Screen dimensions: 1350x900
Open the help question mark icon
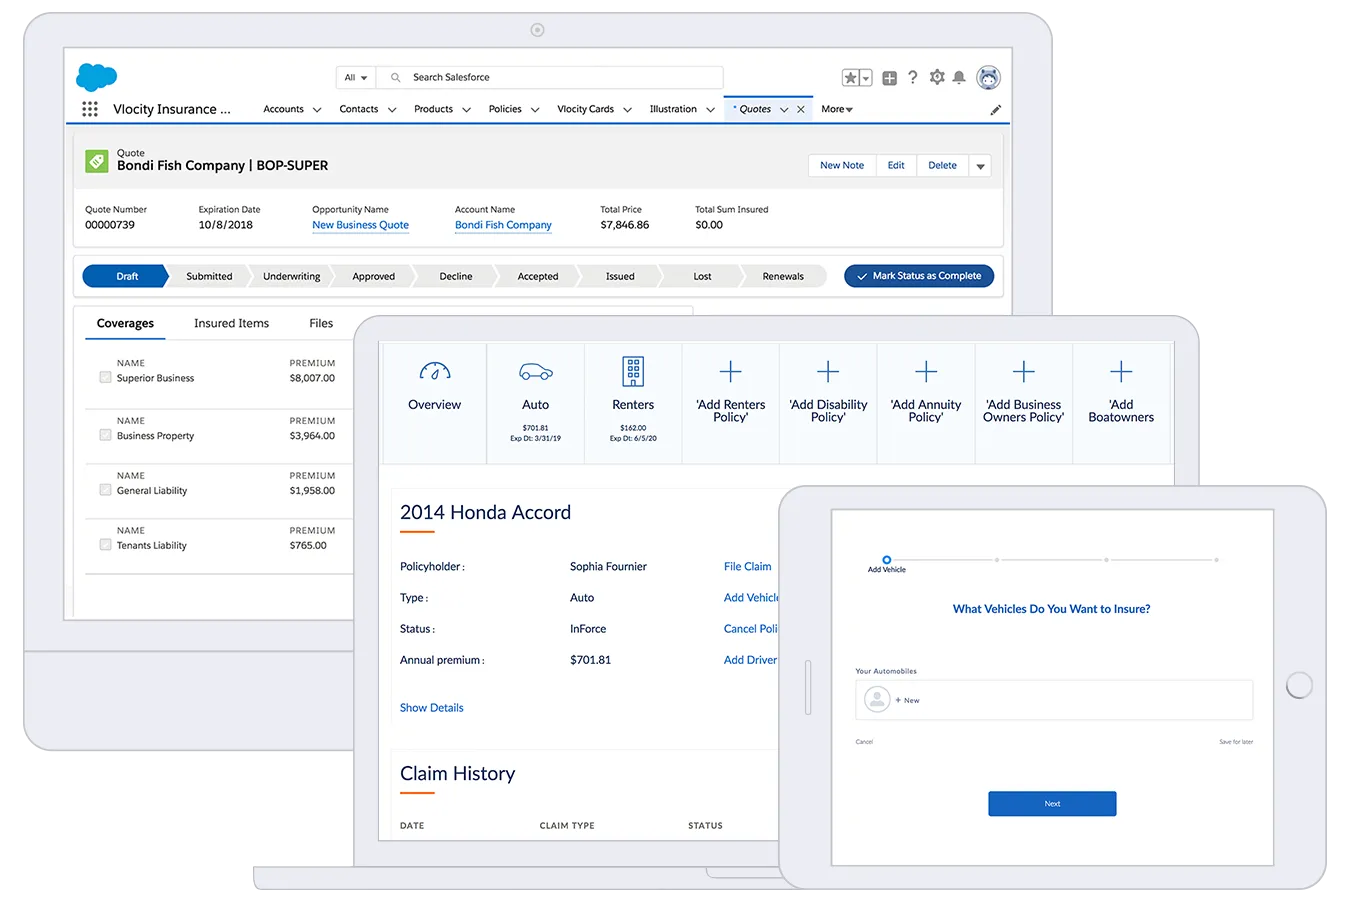pos(912,77)
